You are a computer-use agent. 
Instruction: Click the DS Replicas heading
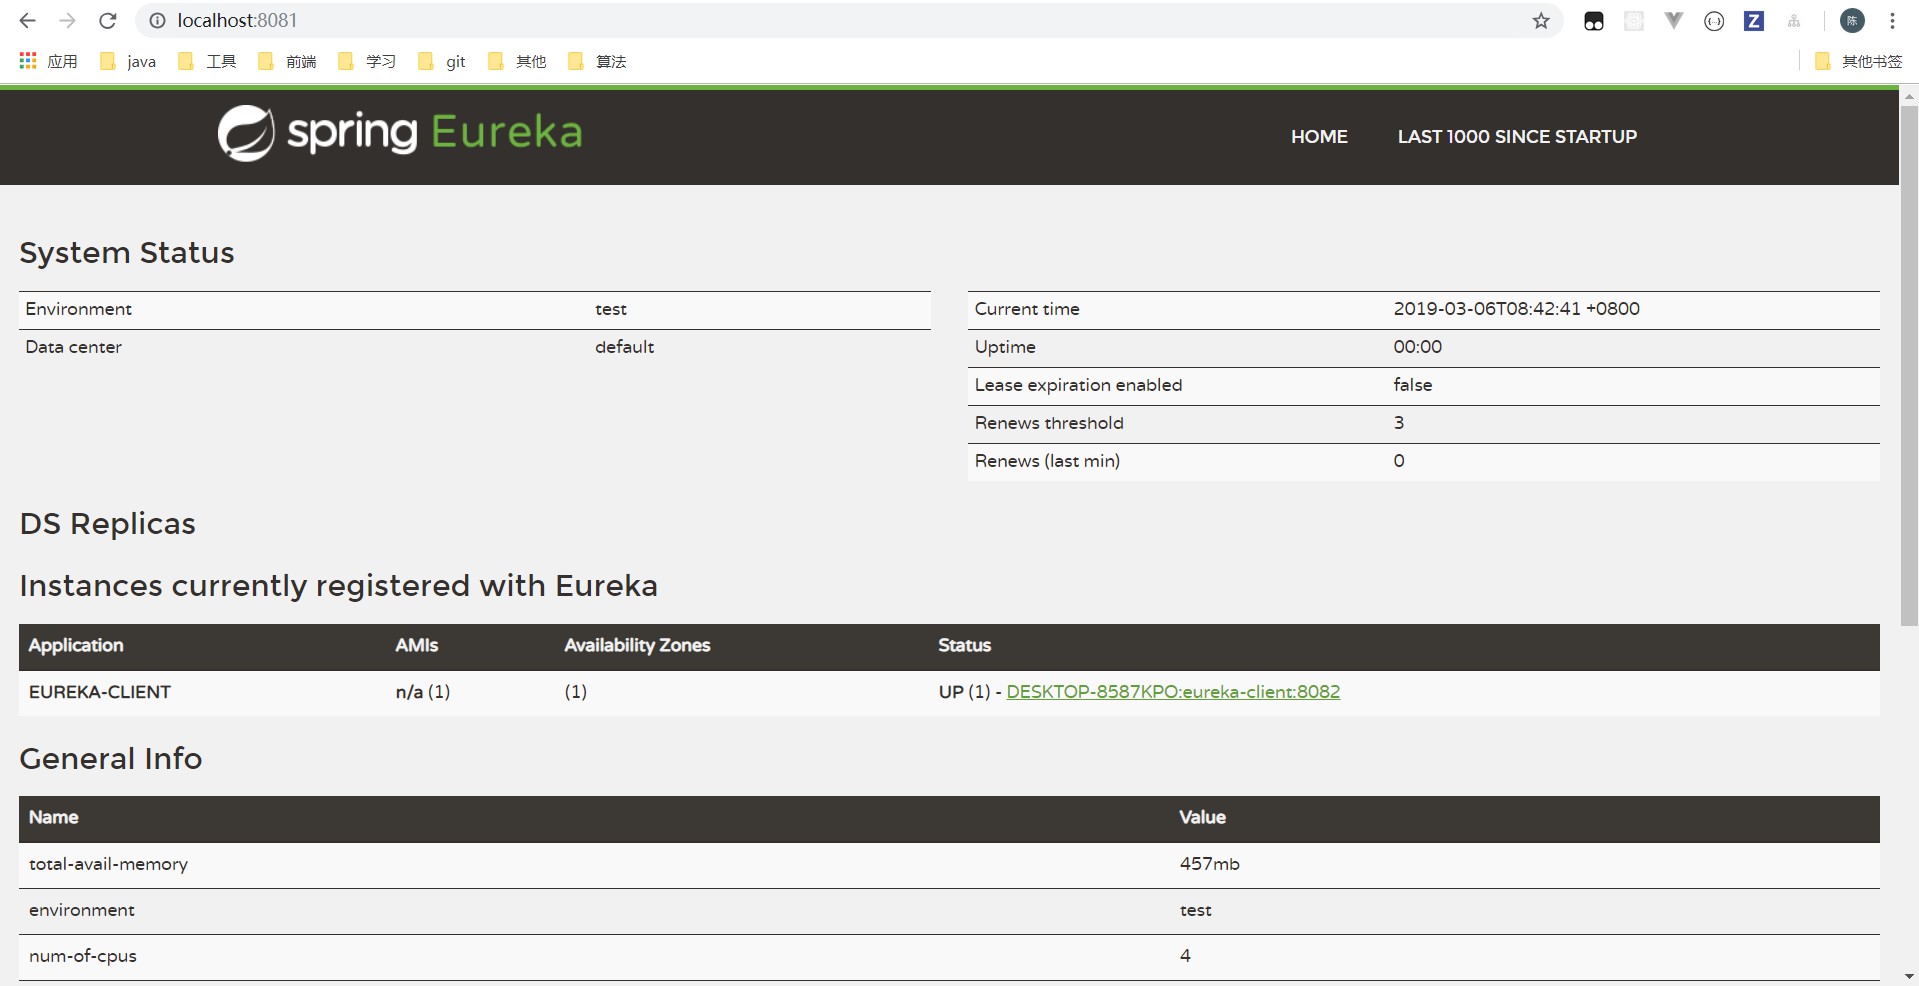pyautogui.click(x=108, y=524)
